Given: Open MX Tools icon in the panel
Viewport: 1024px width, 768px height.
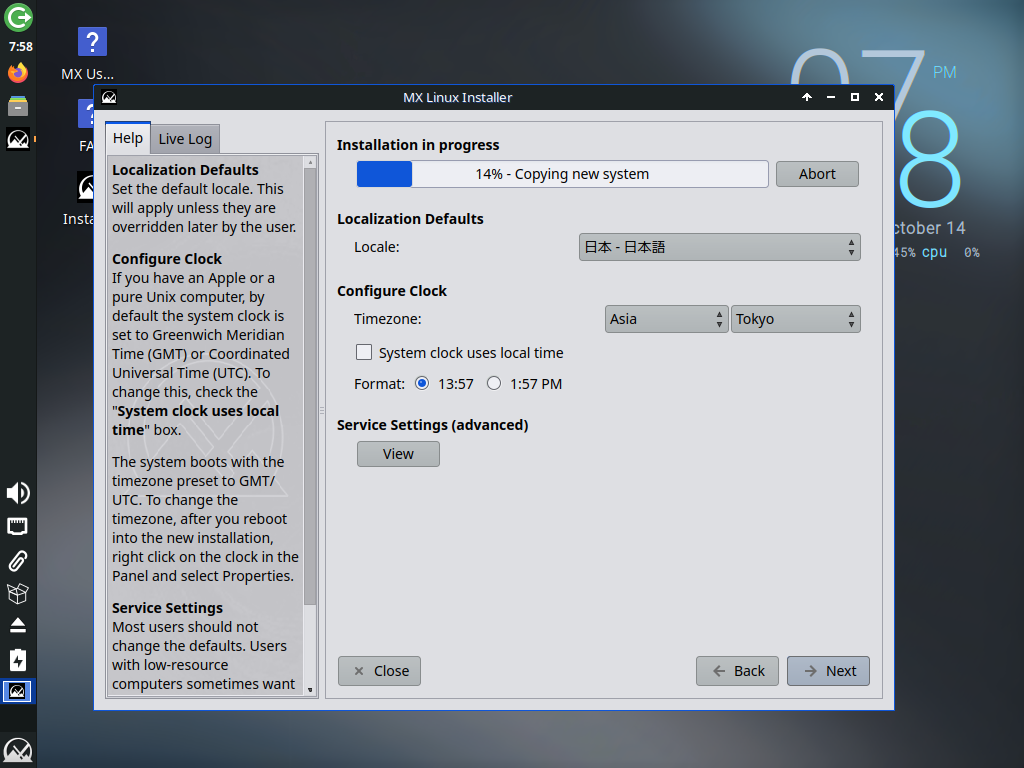Looking at the screenshot, I should click(18, 139).
